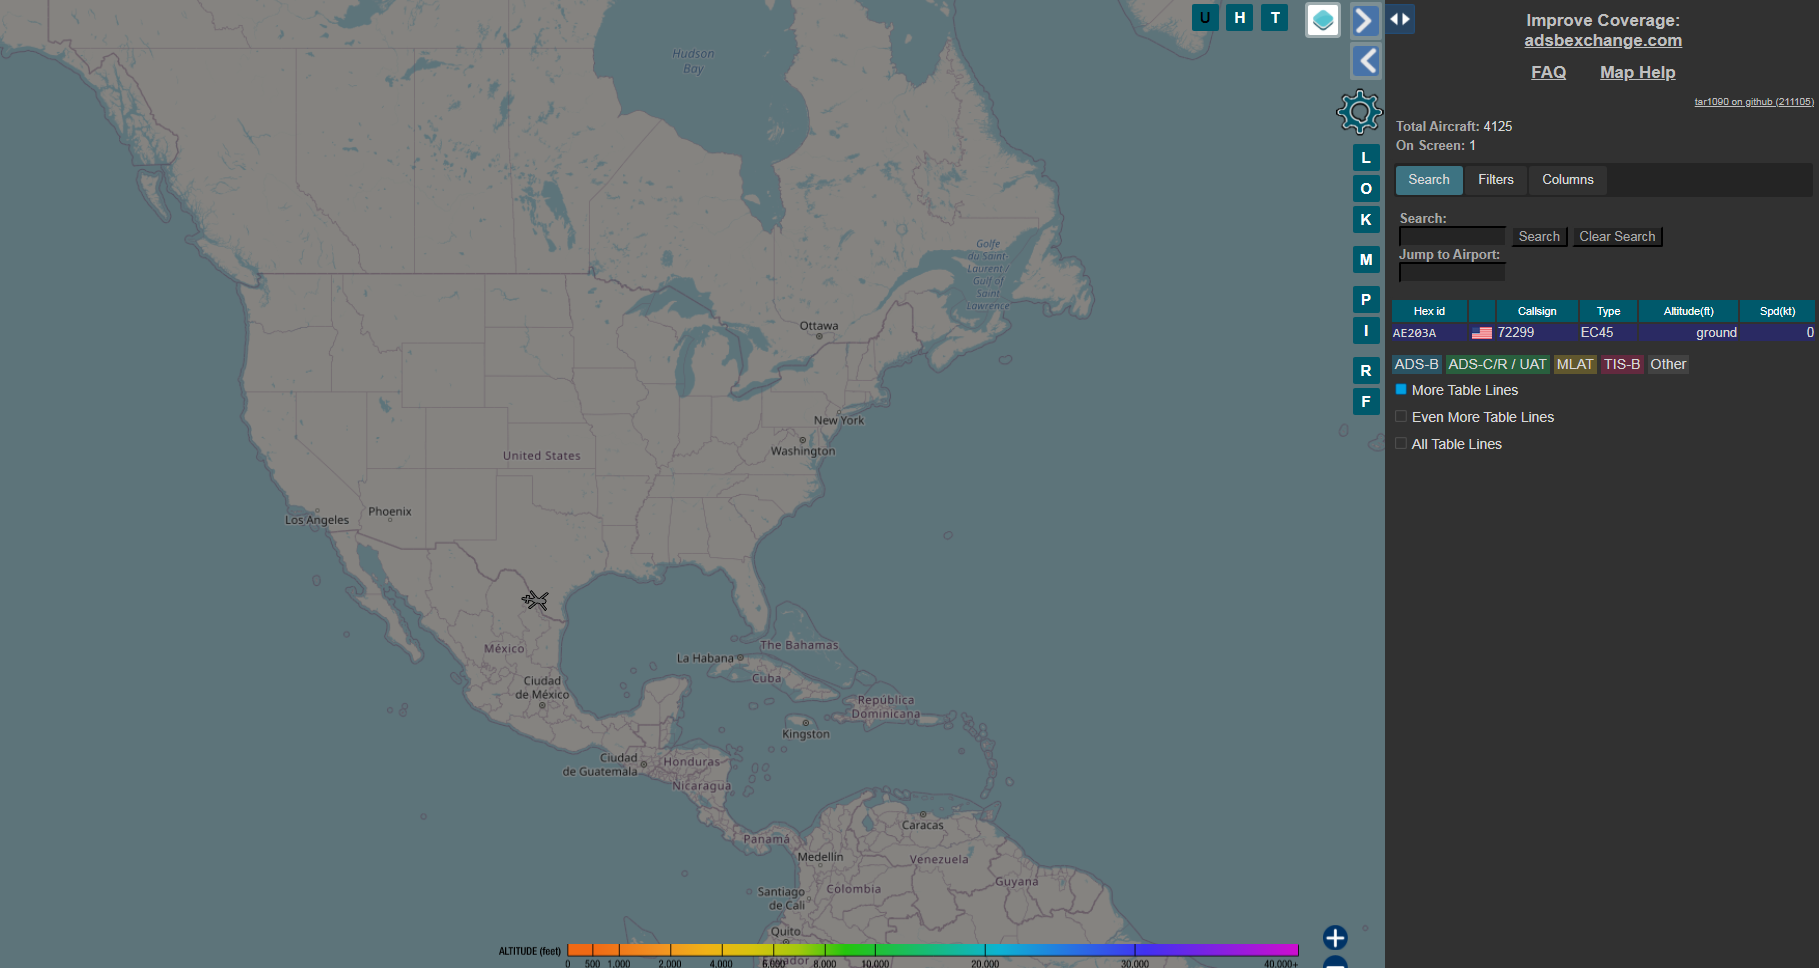1819x968 pixels.
Task: Click the F map button
Action: coord(1366,402)
